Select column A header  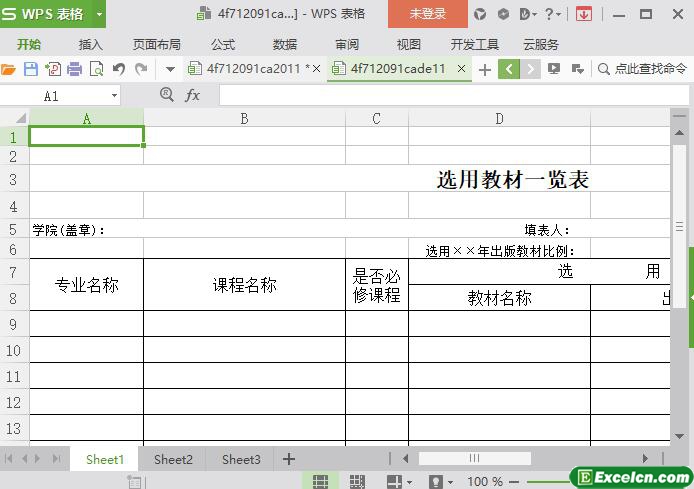pyautogui.click(x=87, y=118)
